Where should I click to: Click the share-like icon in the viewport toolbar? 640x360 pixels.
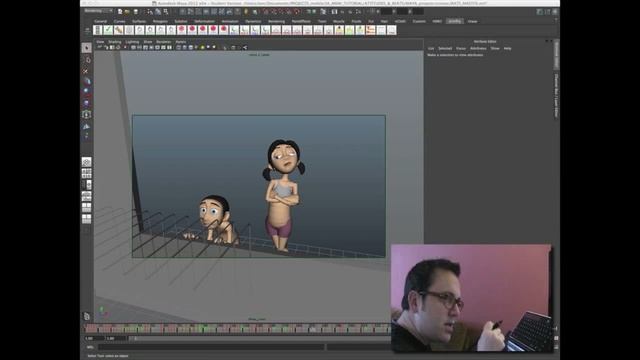[245, 47]
